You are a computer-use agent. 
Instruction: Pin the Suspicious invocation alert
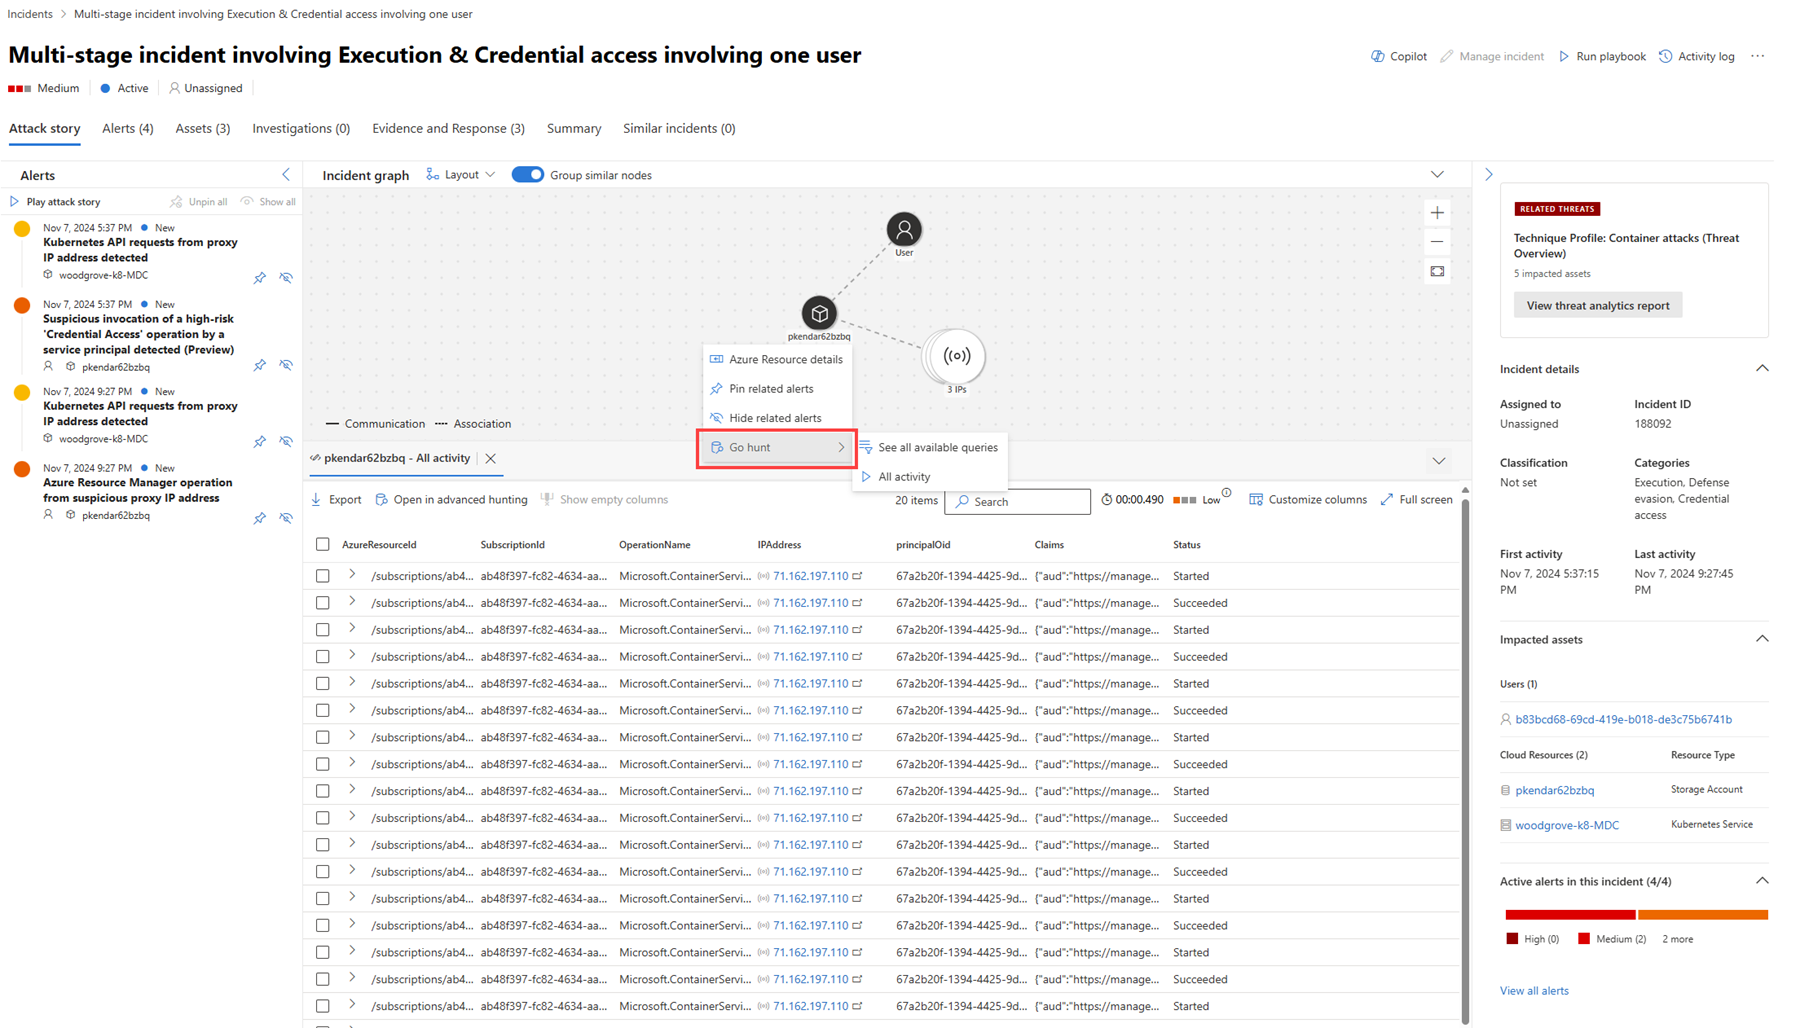point(260,366)
